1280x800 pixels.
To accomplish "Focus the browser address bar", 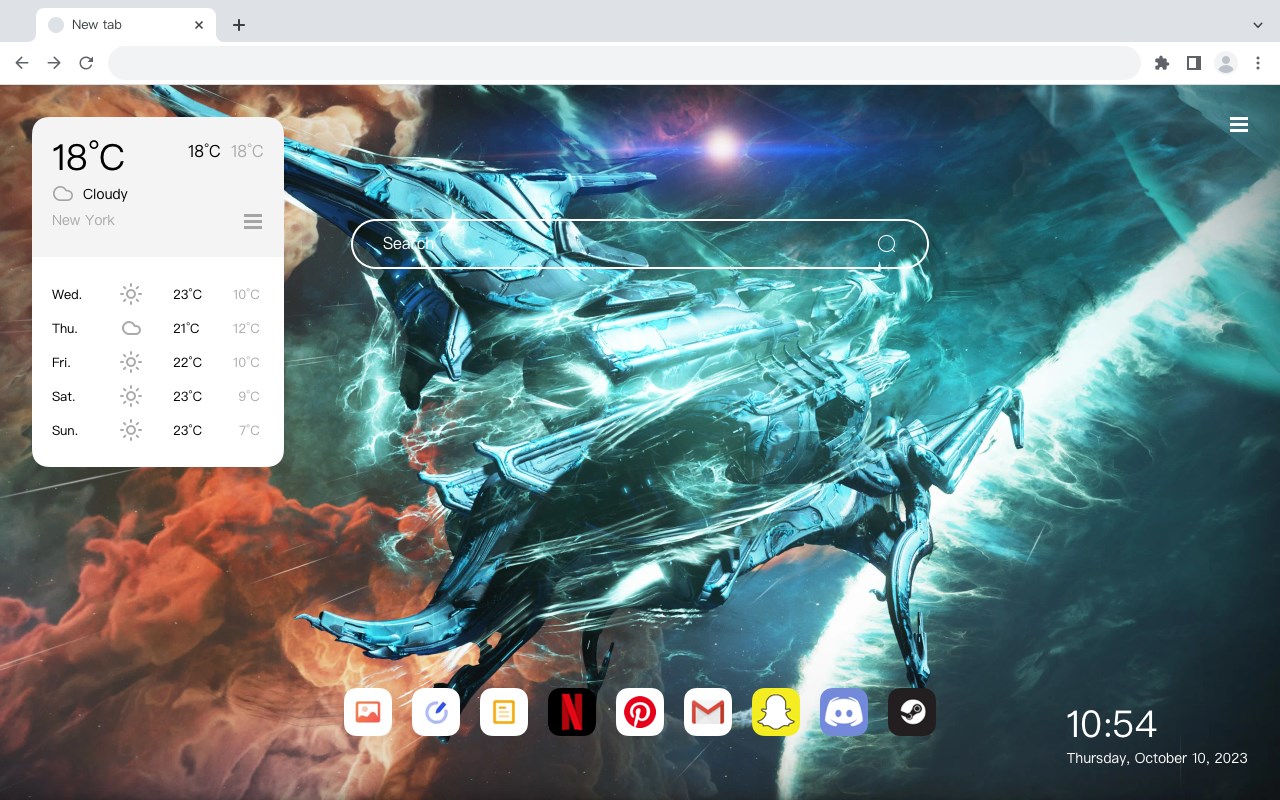I will (x=624, y=63).
